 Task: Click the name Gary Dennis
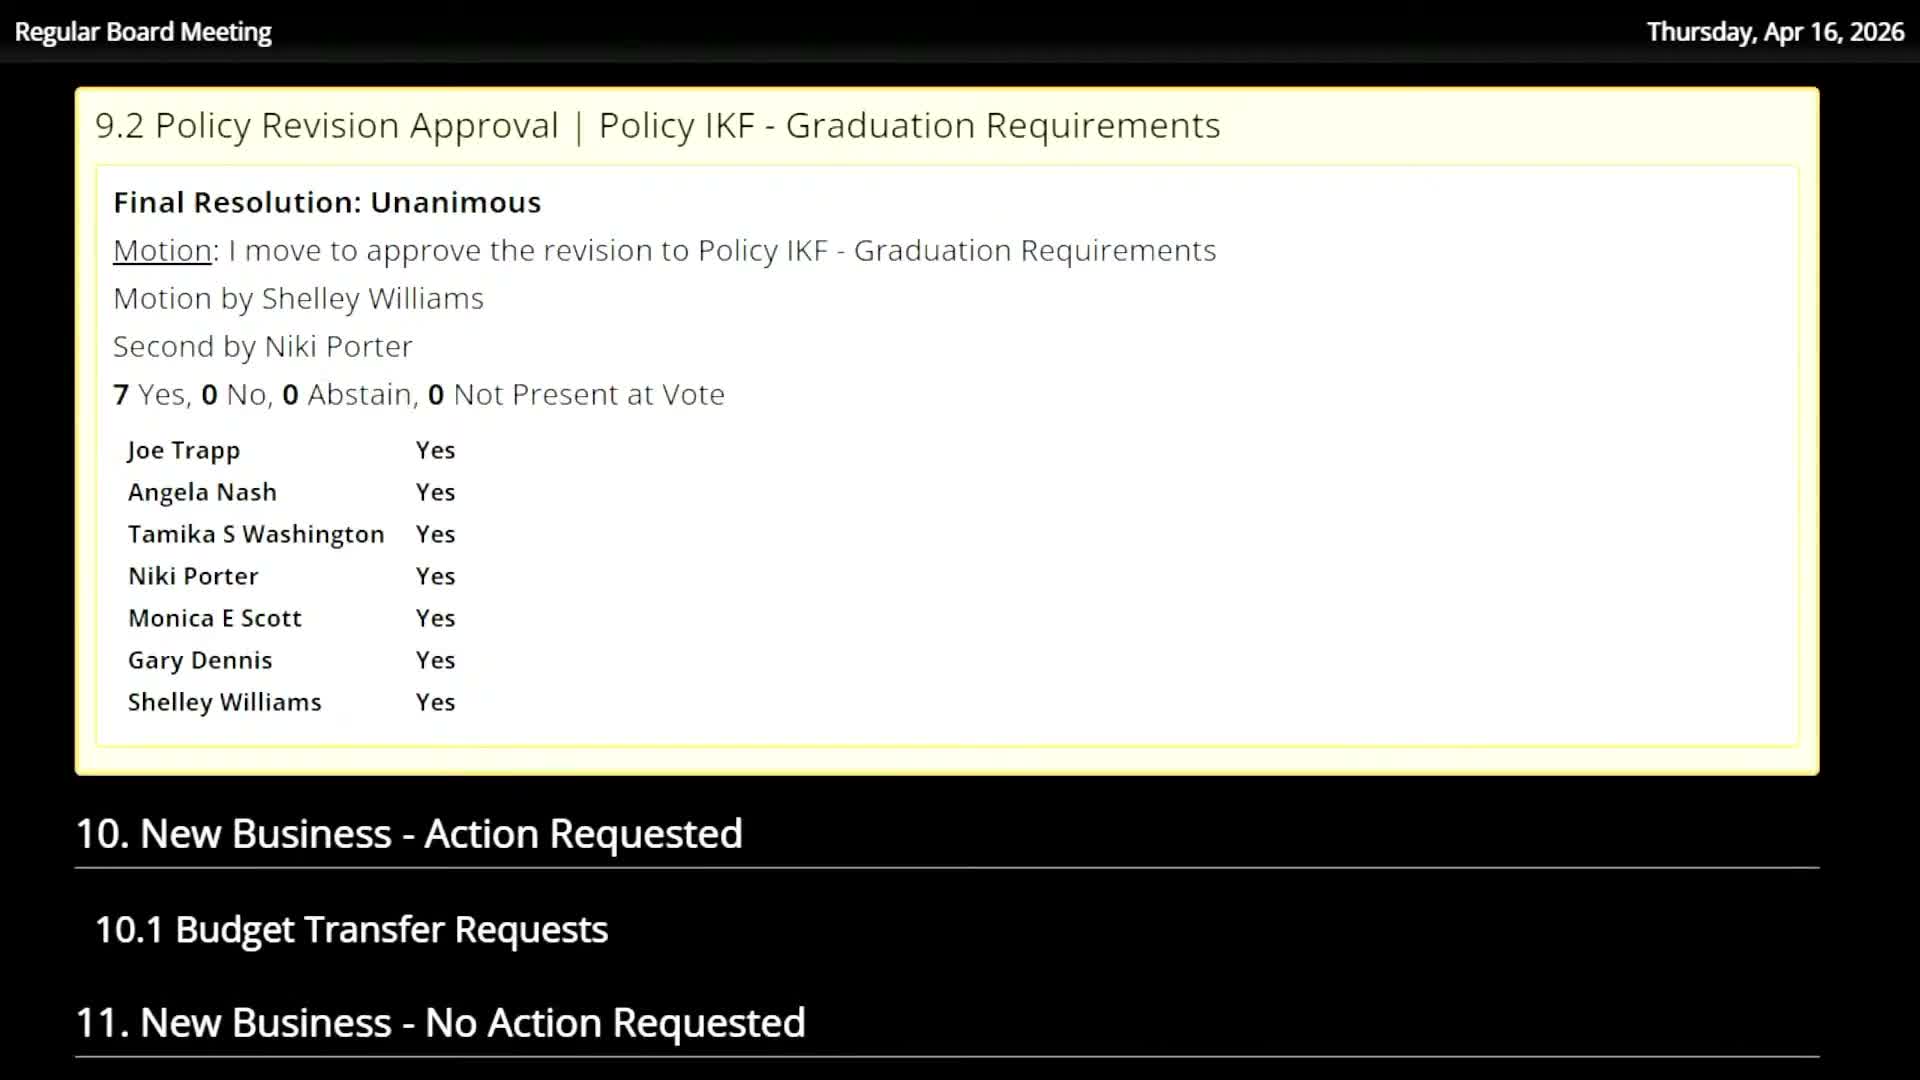[200, 660]
